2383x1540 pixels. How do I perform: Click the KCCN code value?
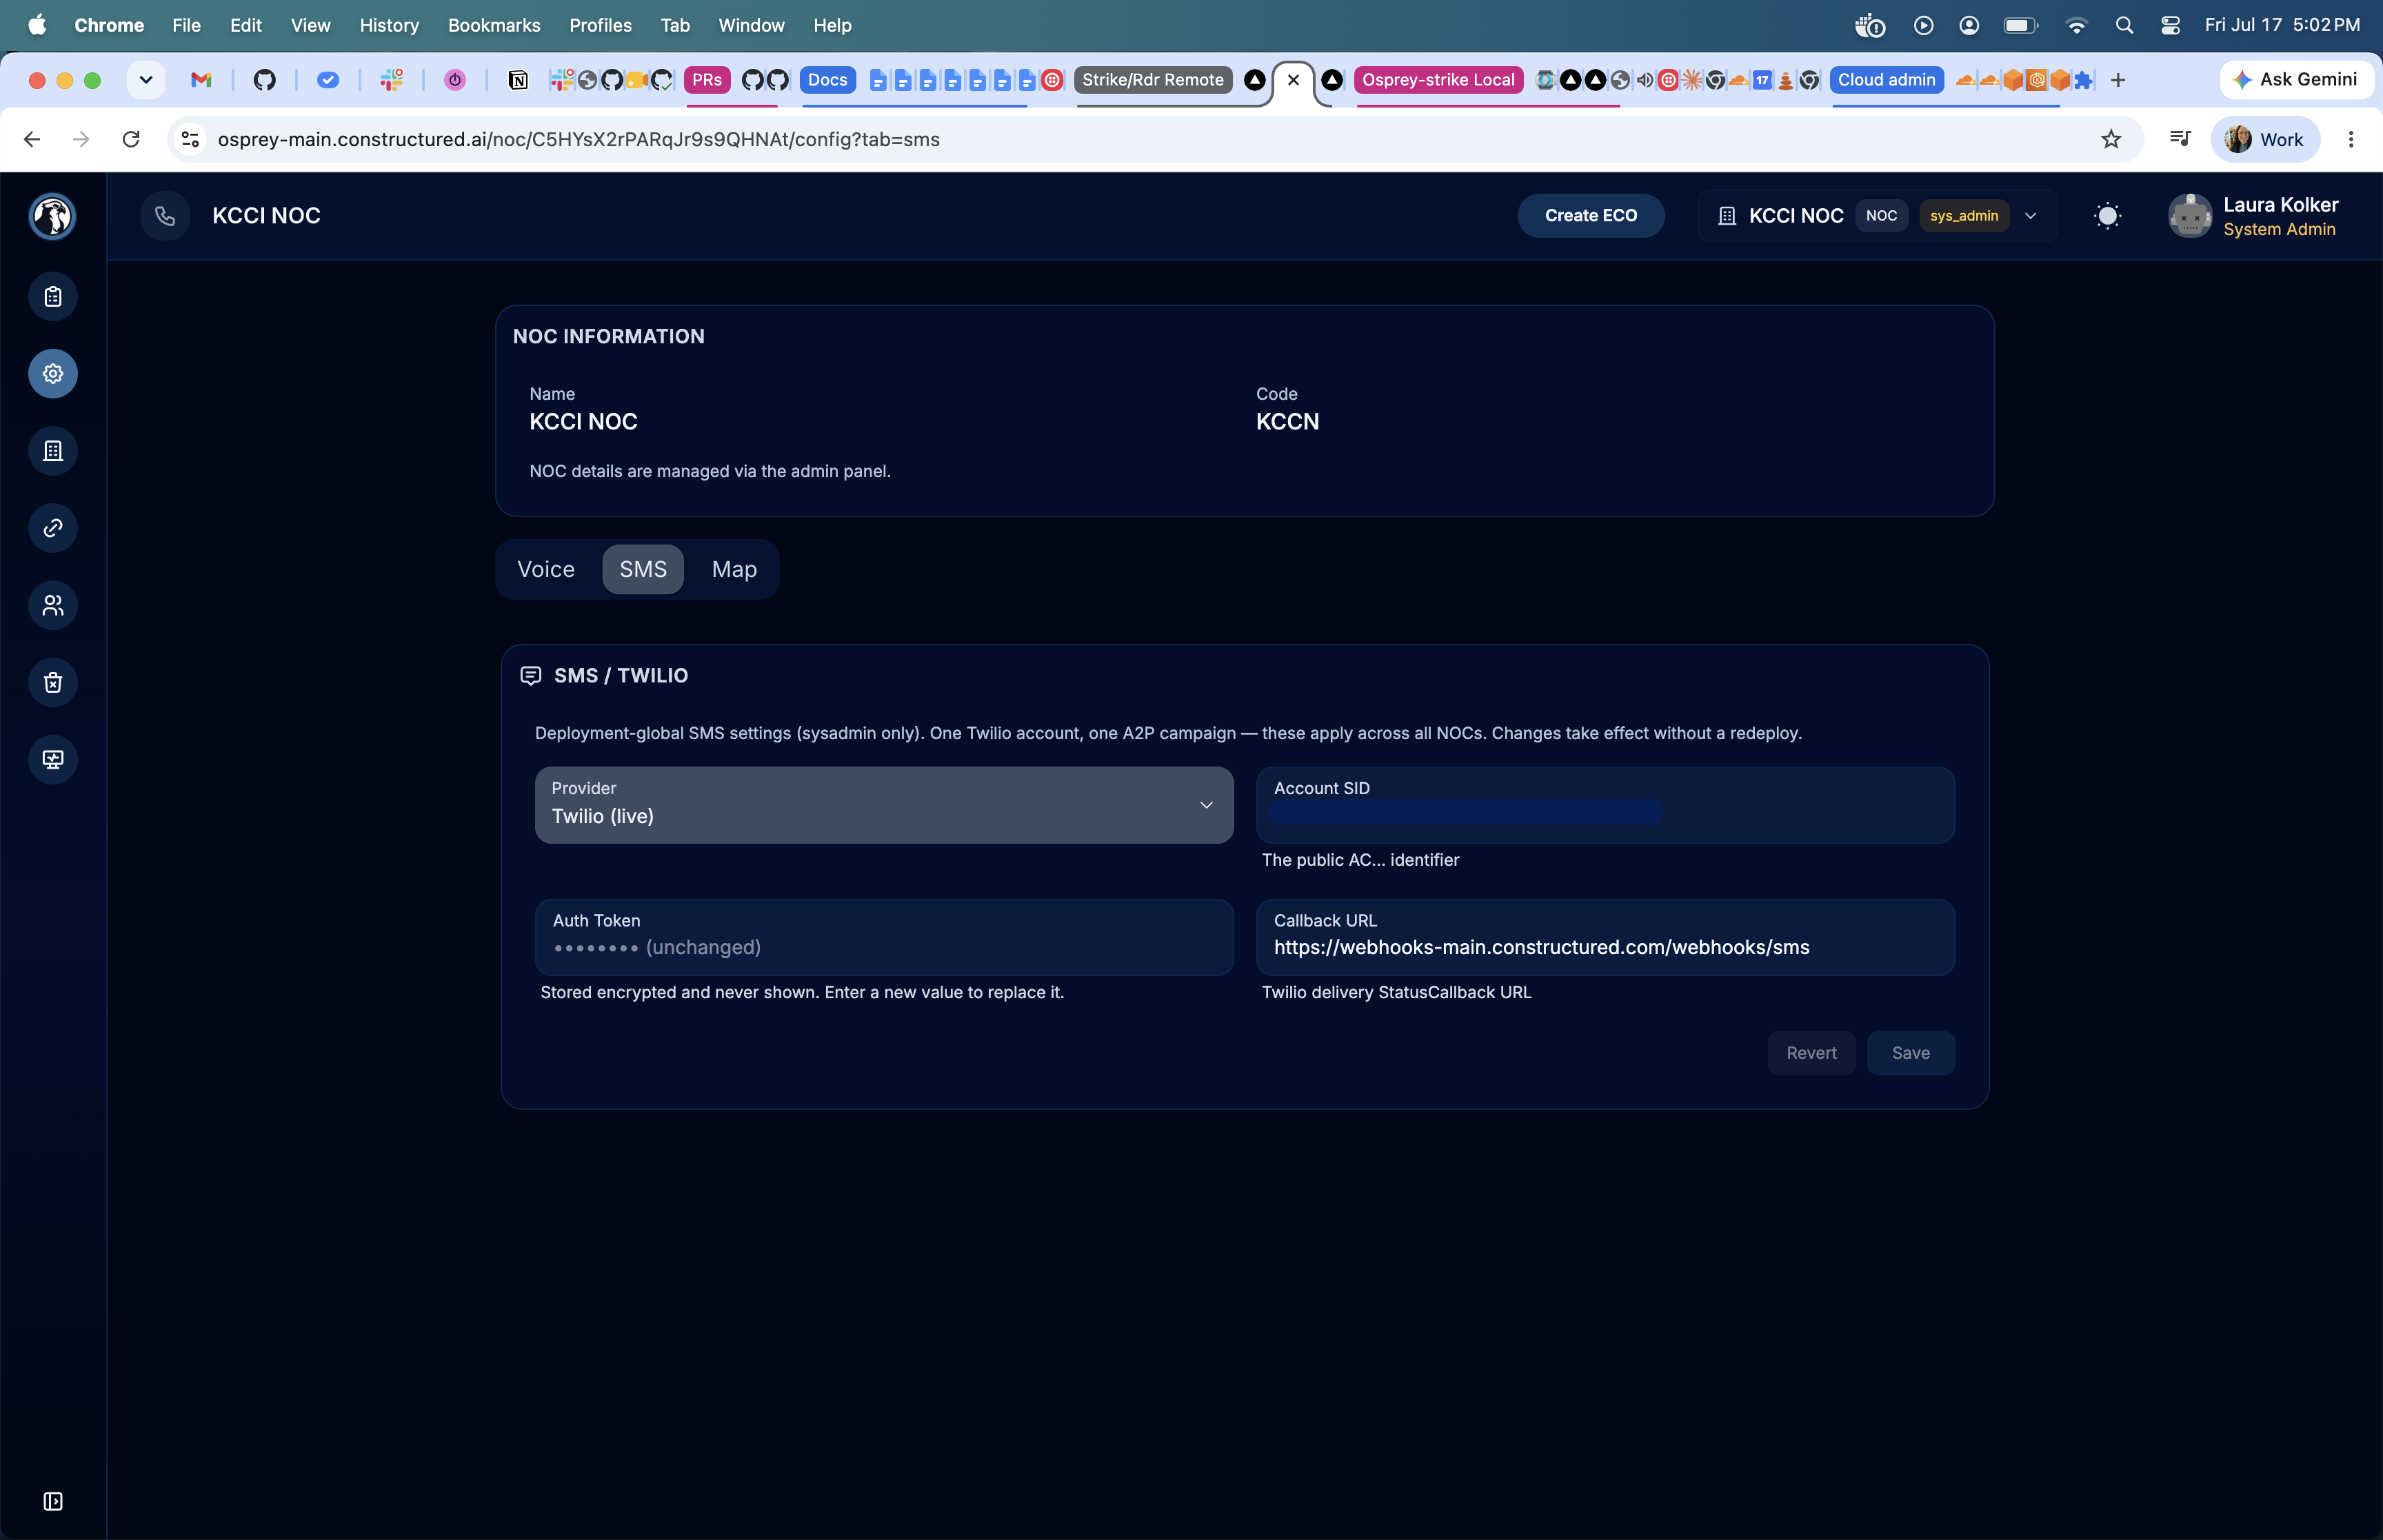(x=1287, y=422)
